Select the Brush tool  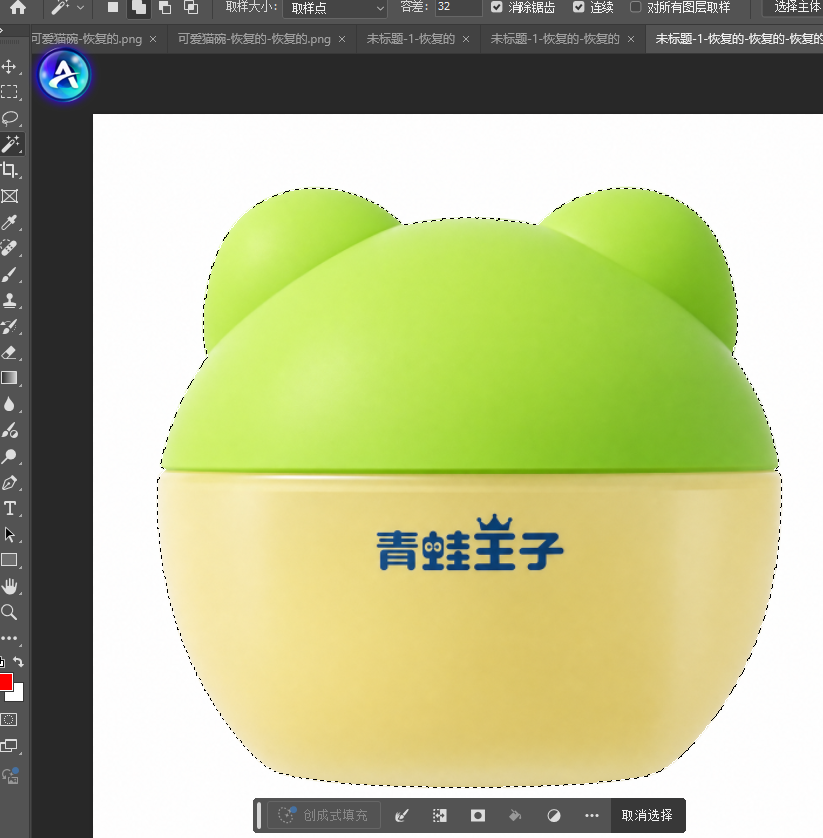(x=9, y=274)
